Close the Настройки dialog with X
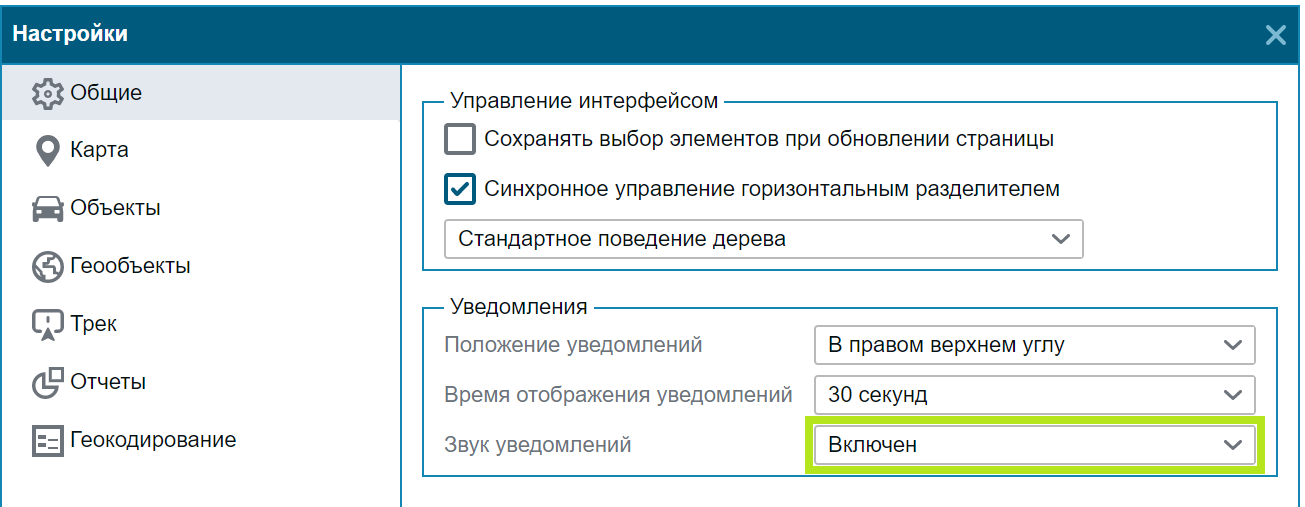This screenshot has height=507, width=1305. coord(1275,35)
